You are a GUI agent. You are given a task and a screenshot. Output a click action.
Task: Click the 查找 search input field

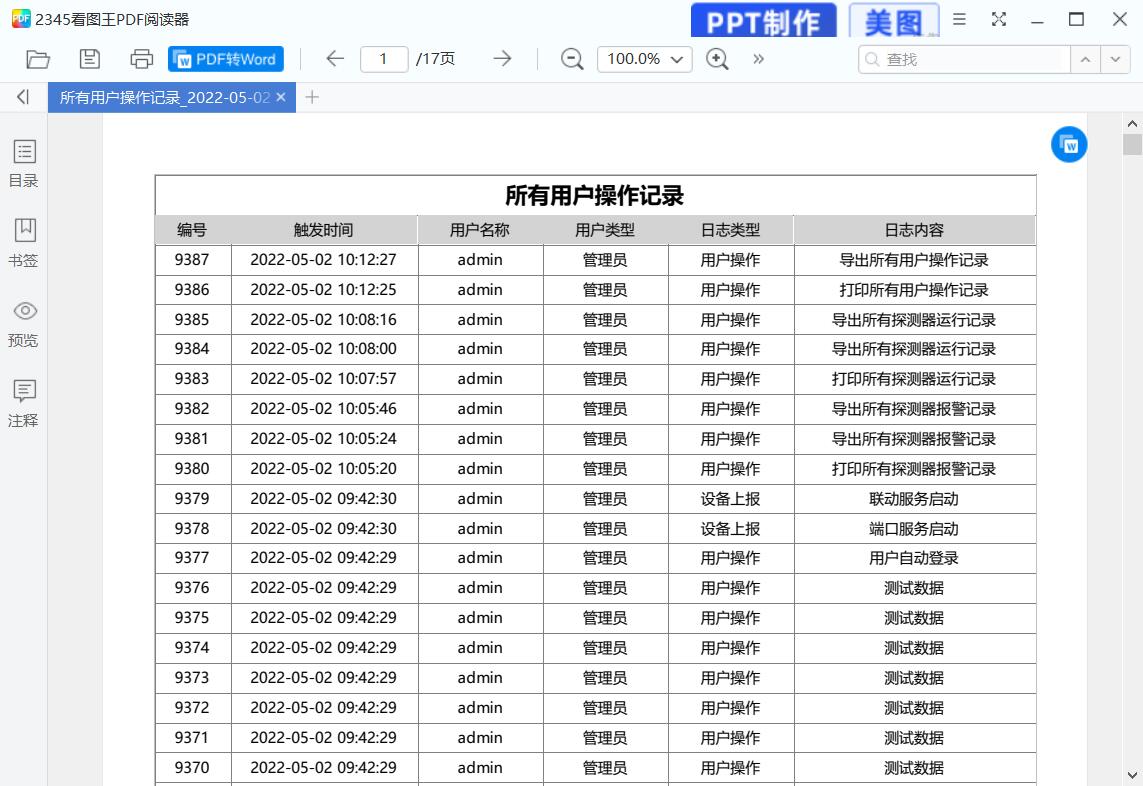970,59
